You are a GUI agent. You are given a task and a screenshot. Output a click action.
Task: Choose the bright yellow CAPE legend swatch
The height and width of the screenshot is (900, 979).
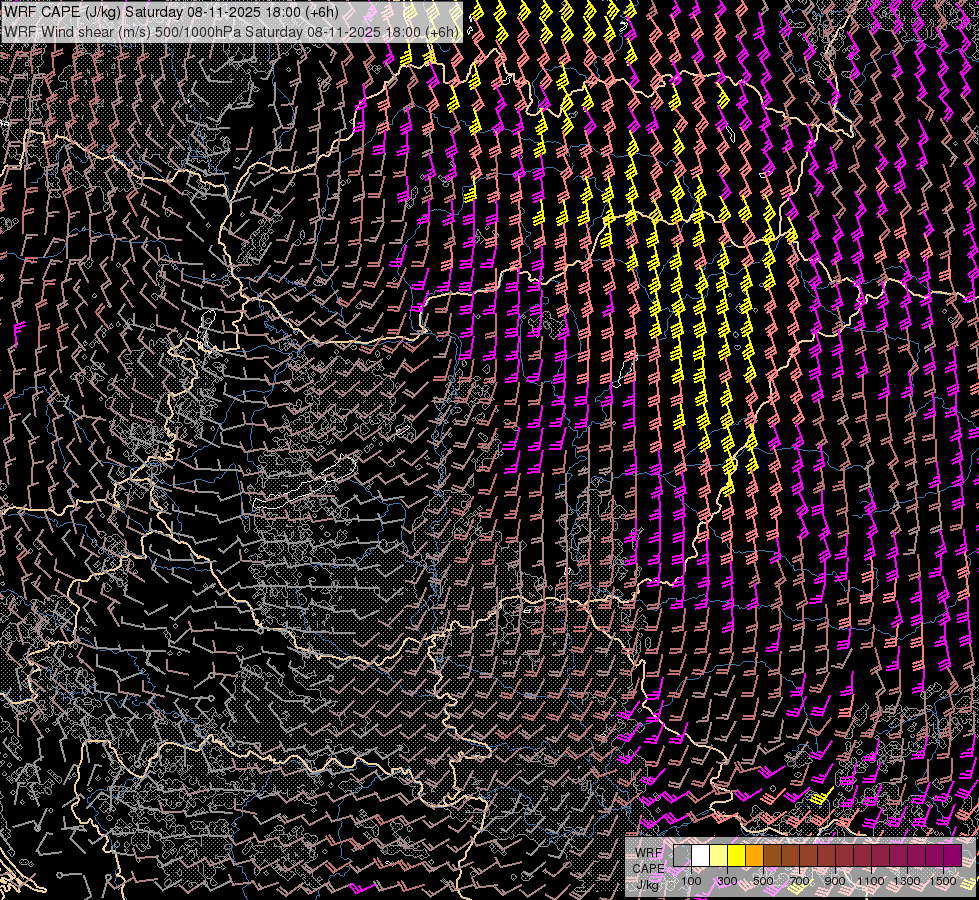pos(736,856)
